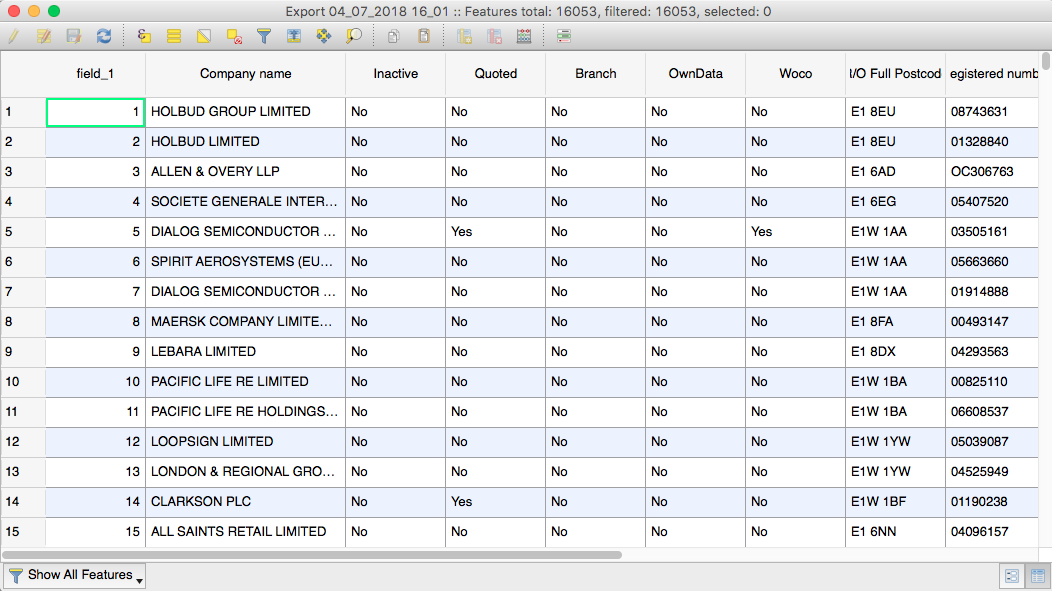Click the vertical scrollbar thumb
The width and height of the screenshot is (1052, 591).
click(1046, 60)
